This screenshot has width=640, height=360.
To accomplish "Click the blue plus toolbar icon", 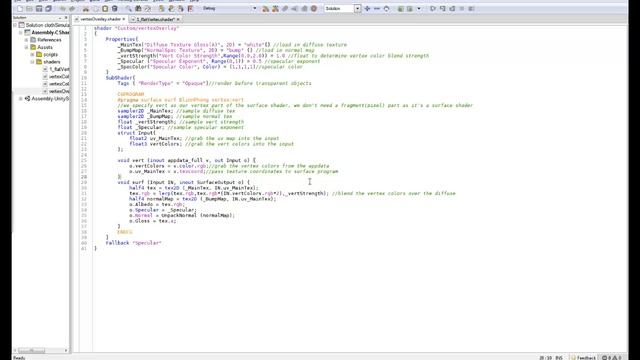I will click(367, 9).
